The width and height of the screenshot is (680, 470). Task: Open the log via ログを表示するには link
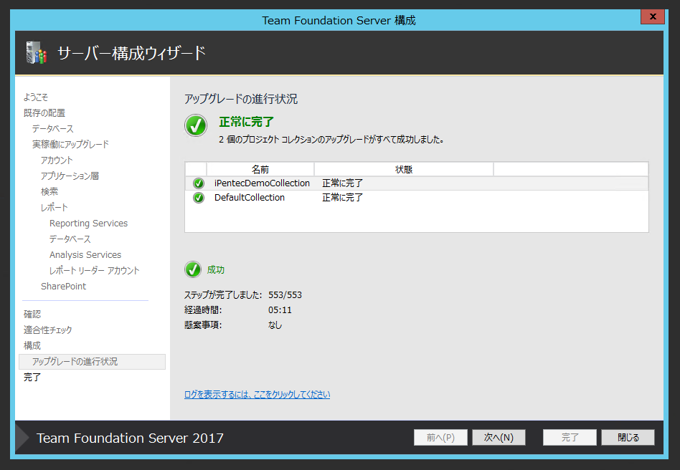(x=257, y=394)
